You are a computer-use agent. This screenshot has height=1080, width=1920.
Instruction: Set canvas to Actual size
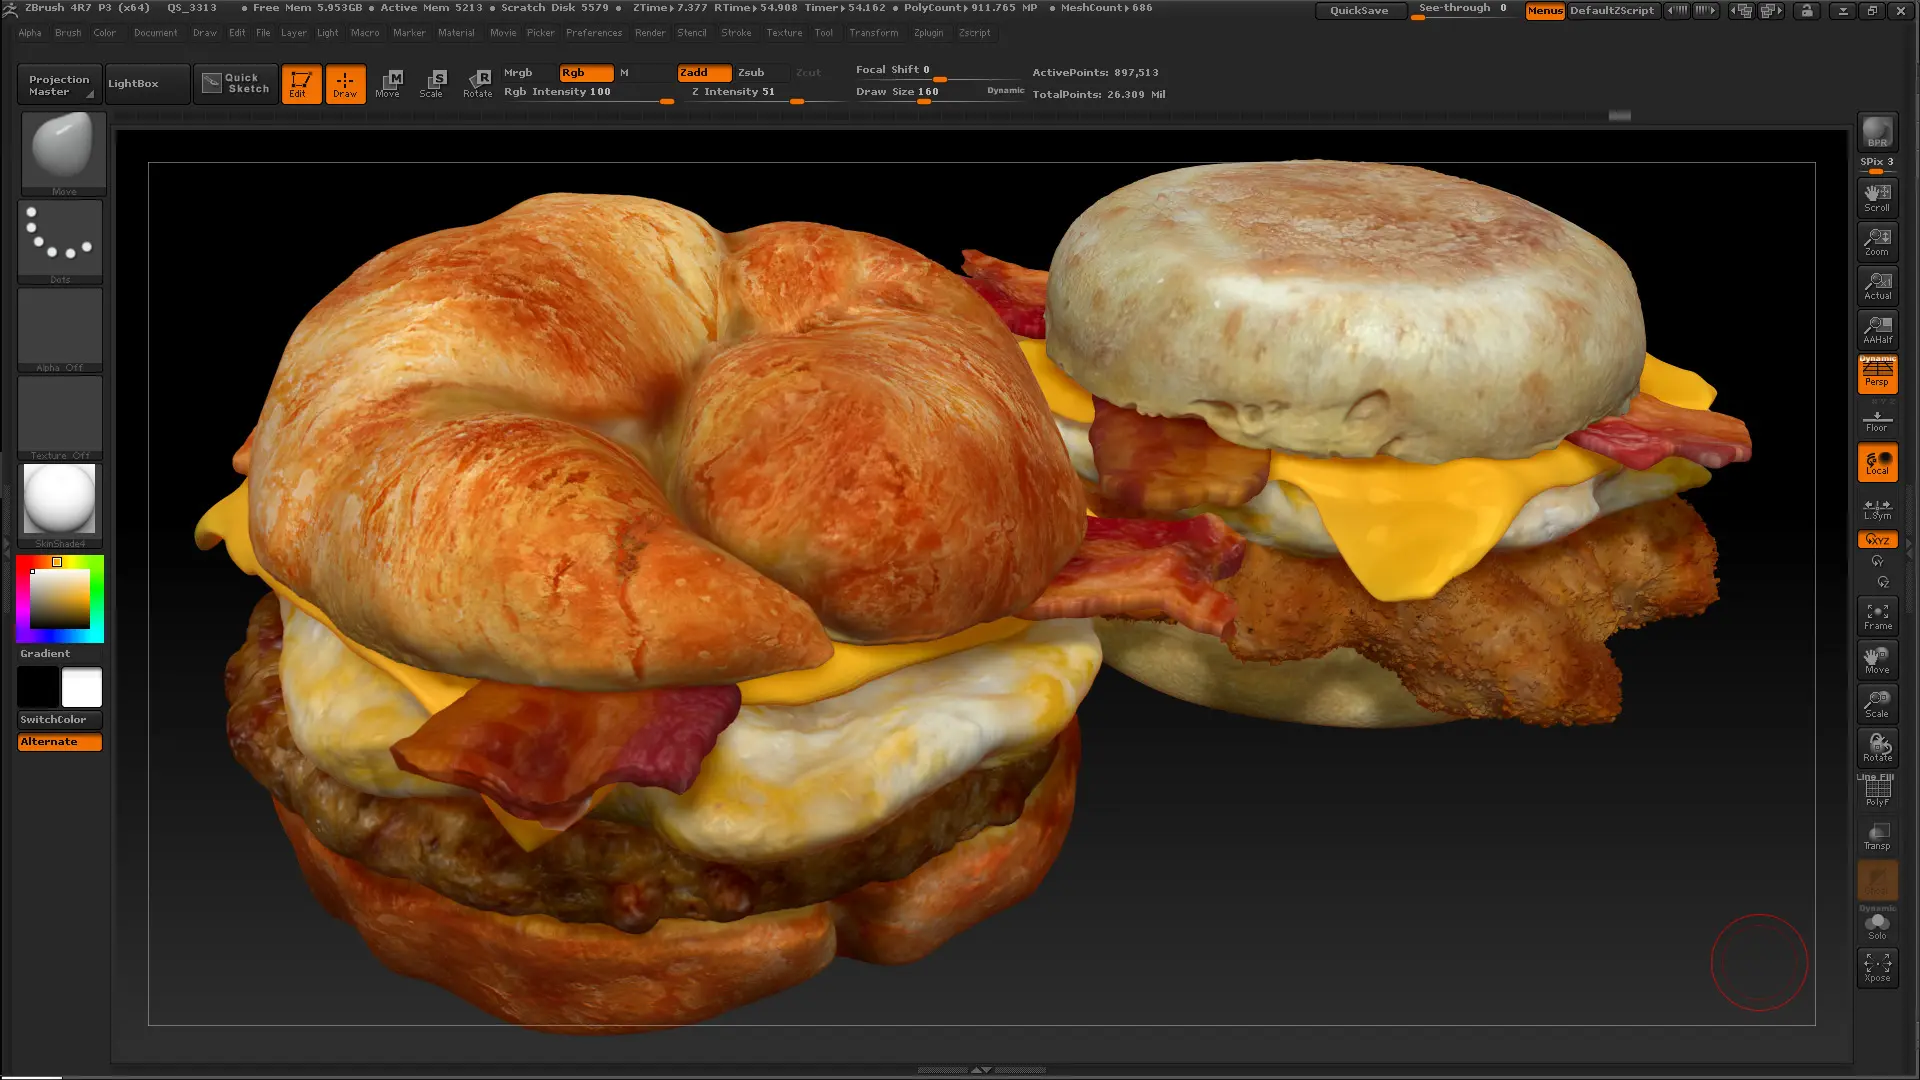point(1877,286)
